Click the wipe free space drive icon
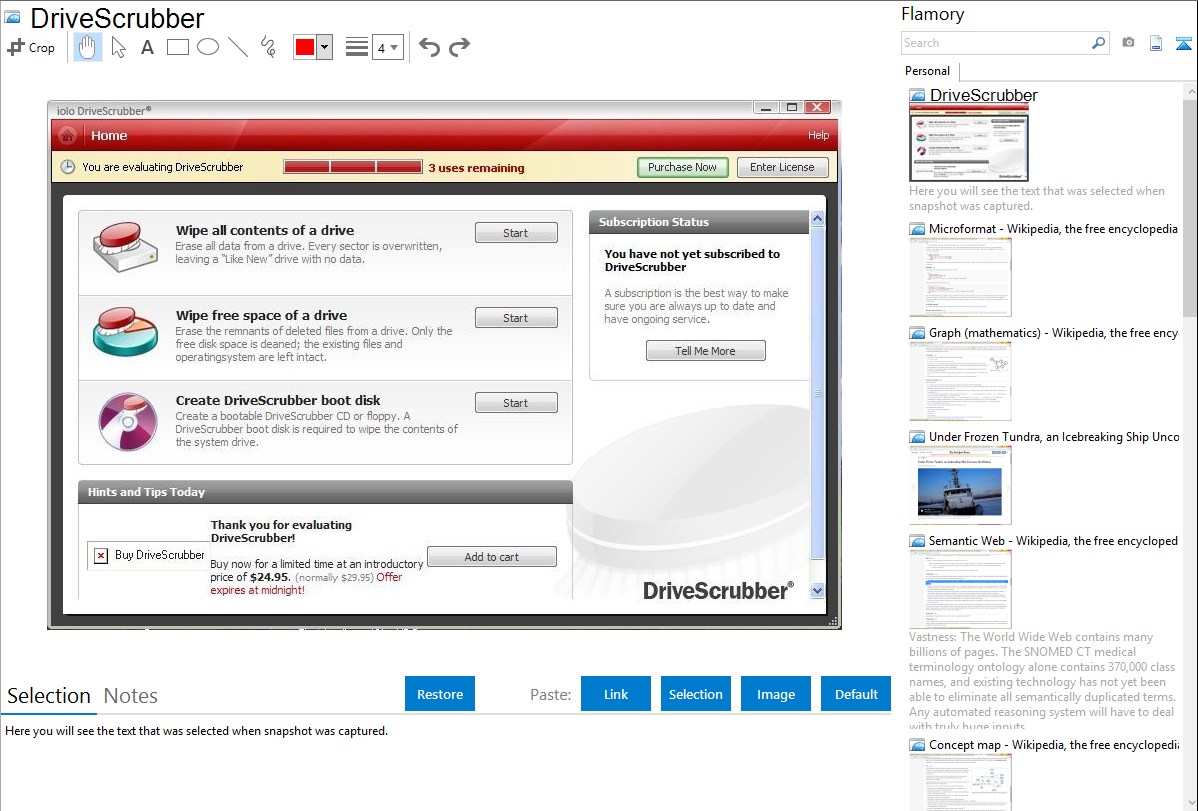This screenshot has width=1198, height=811. (x=125, y=332)
